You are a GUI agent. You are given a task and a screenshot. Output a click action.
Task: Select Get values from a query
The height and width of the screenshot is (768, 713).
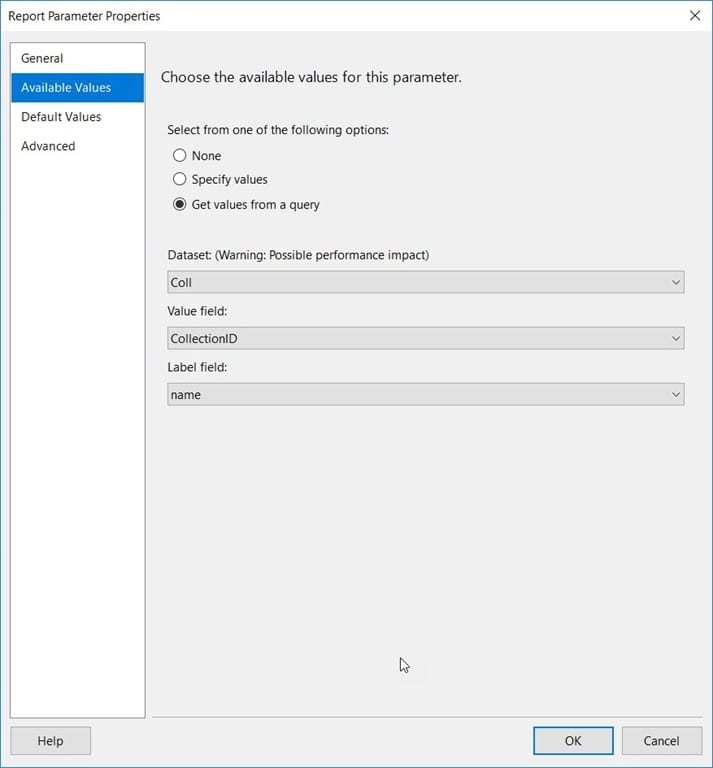(180, 204)
